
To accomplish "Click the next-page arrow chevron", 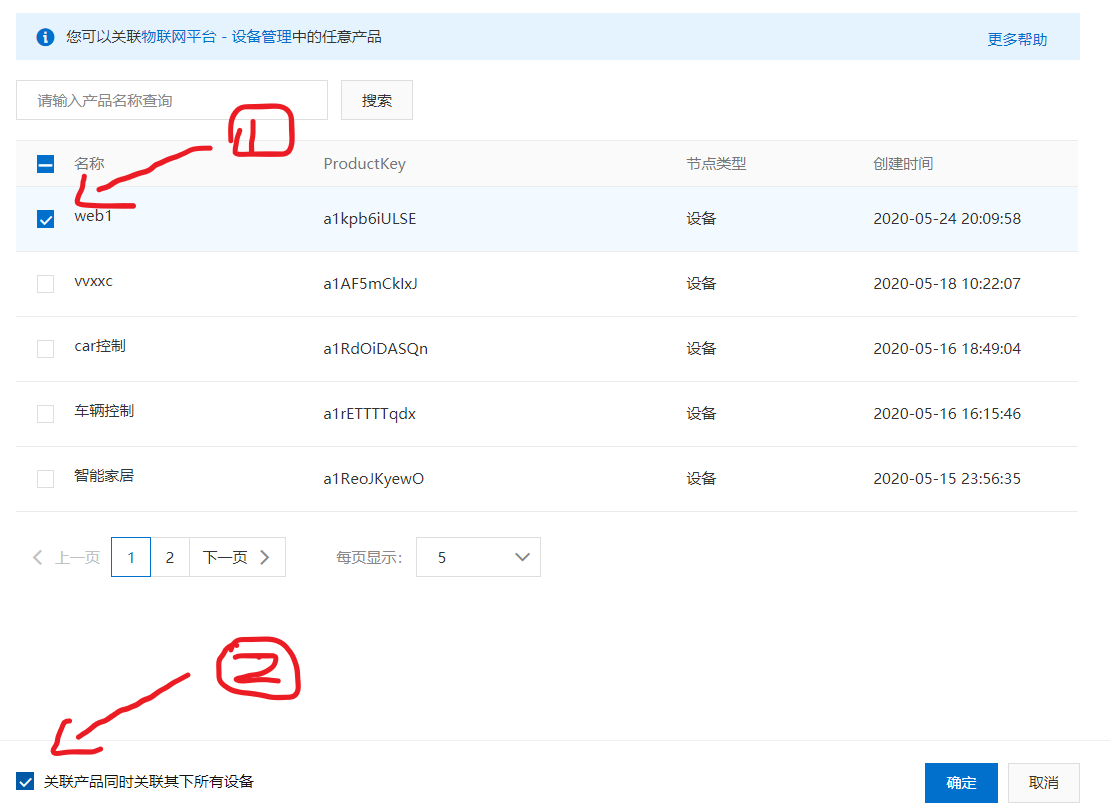I will 265,557.
